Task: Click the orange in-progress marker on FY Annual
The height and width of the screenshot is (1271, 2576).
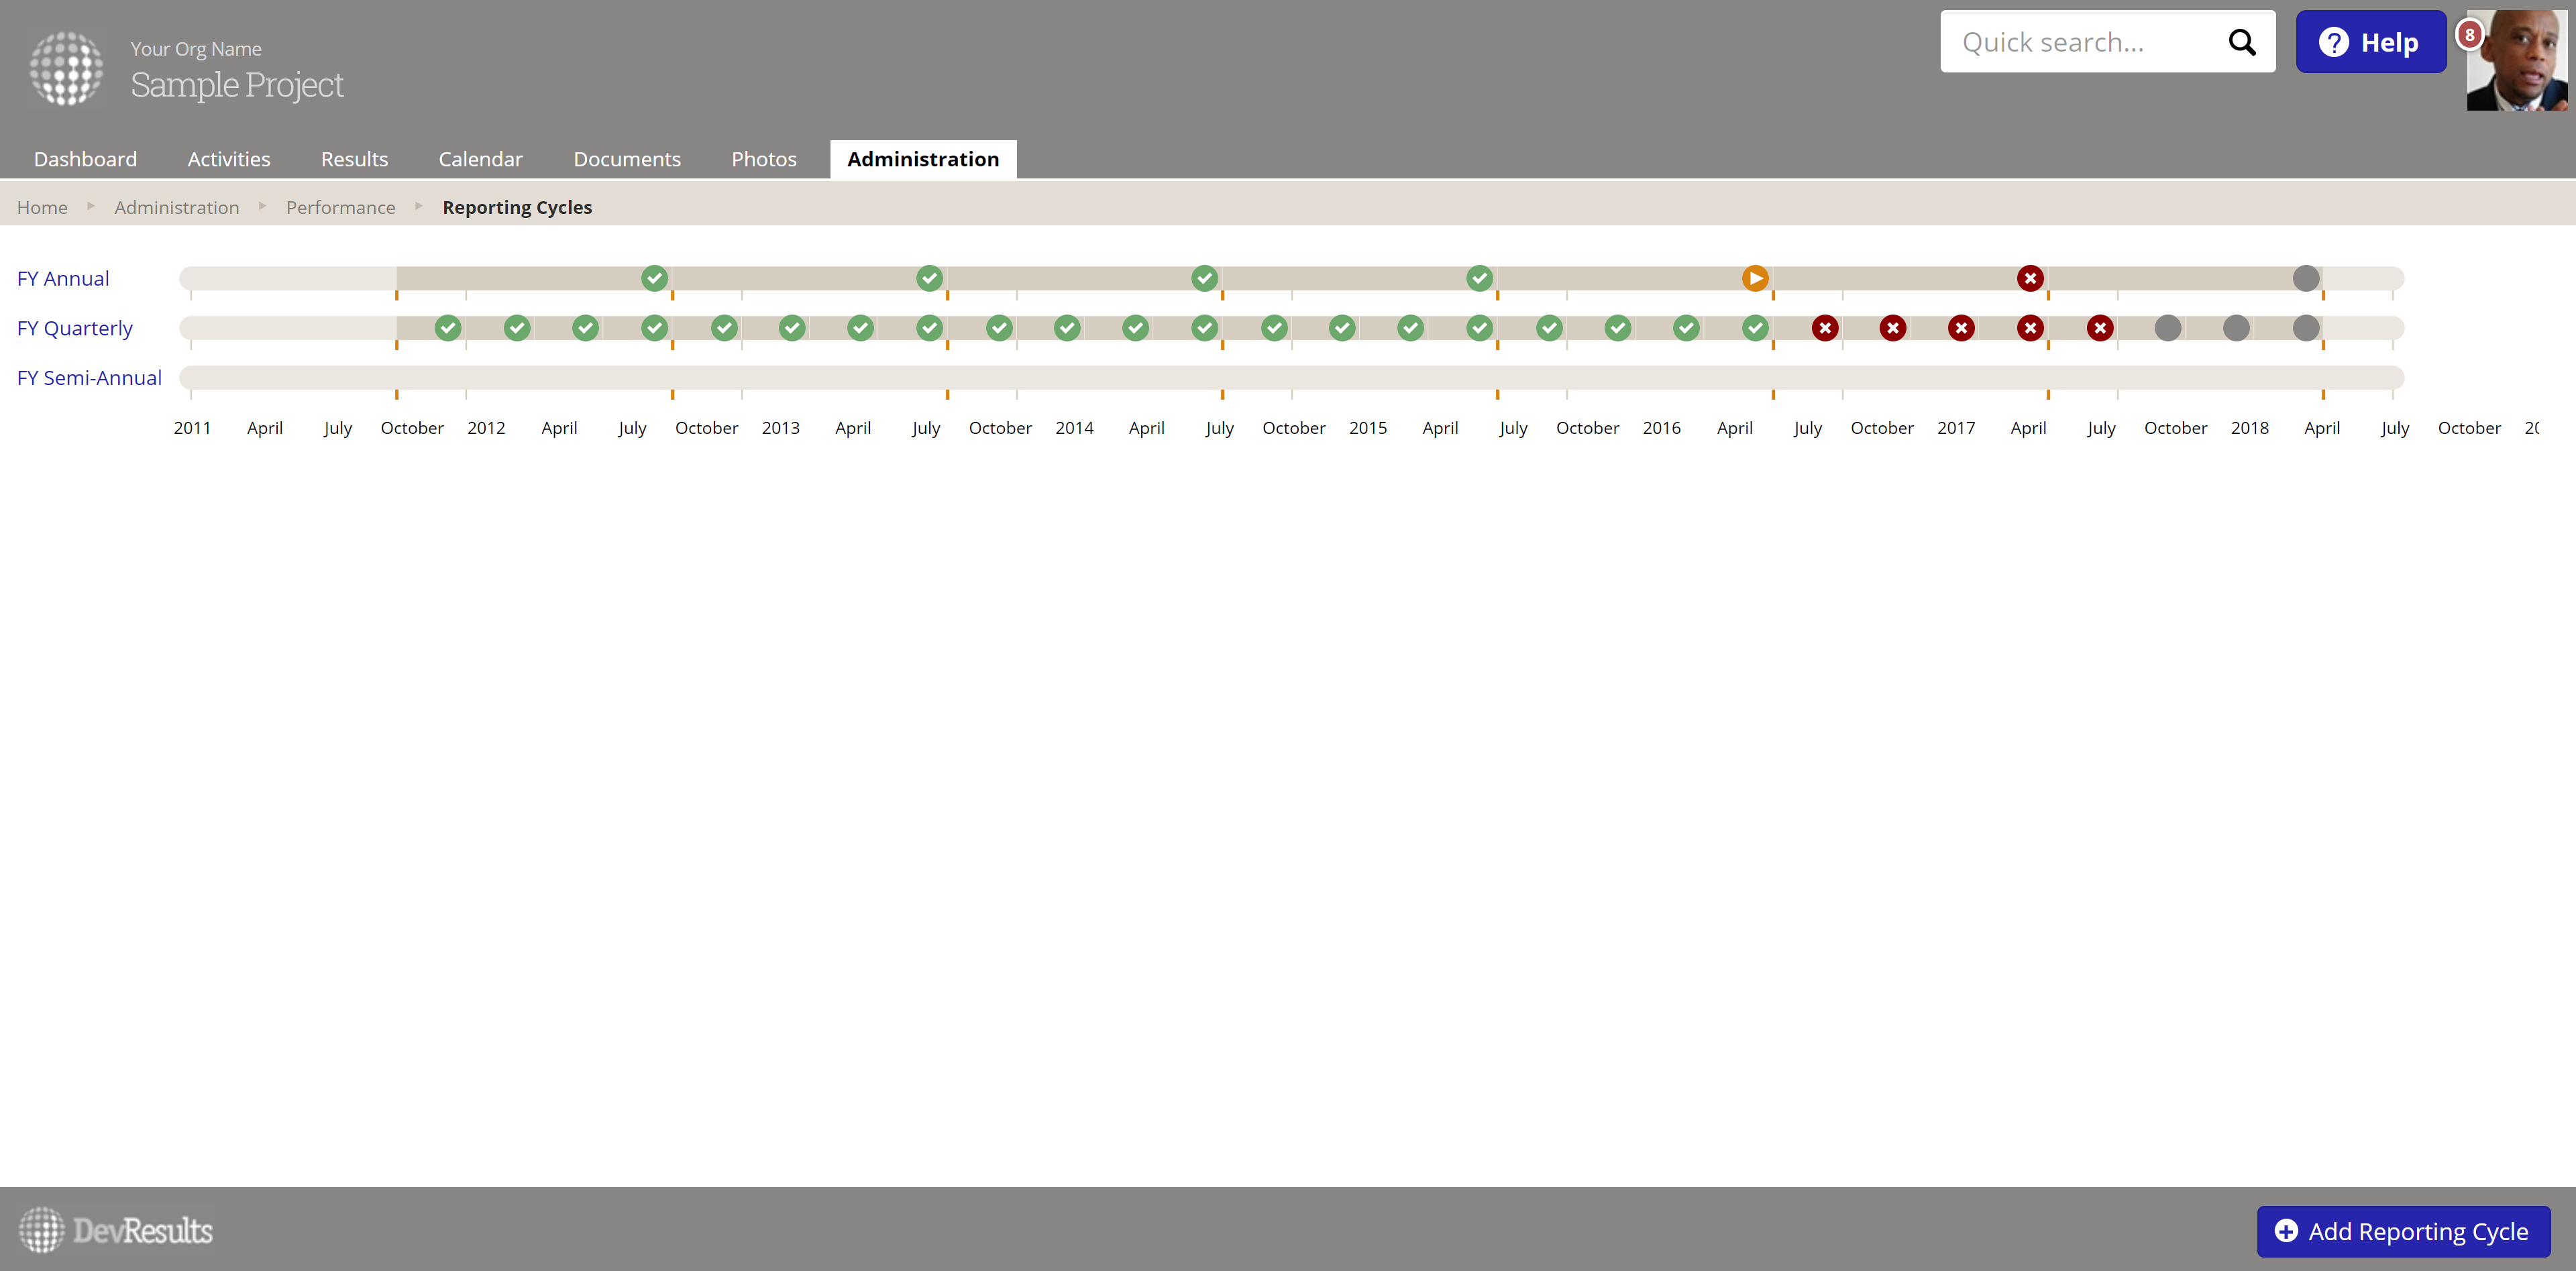Action: 1755,278
